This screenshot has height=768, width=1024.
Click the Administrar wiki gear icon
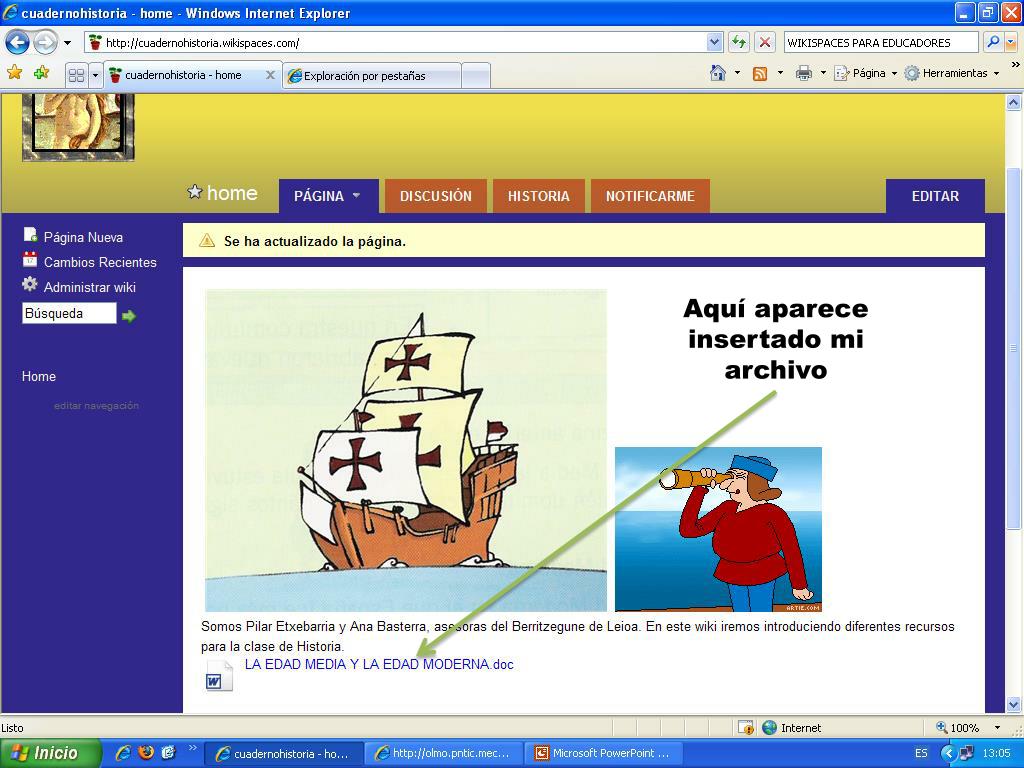30,284
